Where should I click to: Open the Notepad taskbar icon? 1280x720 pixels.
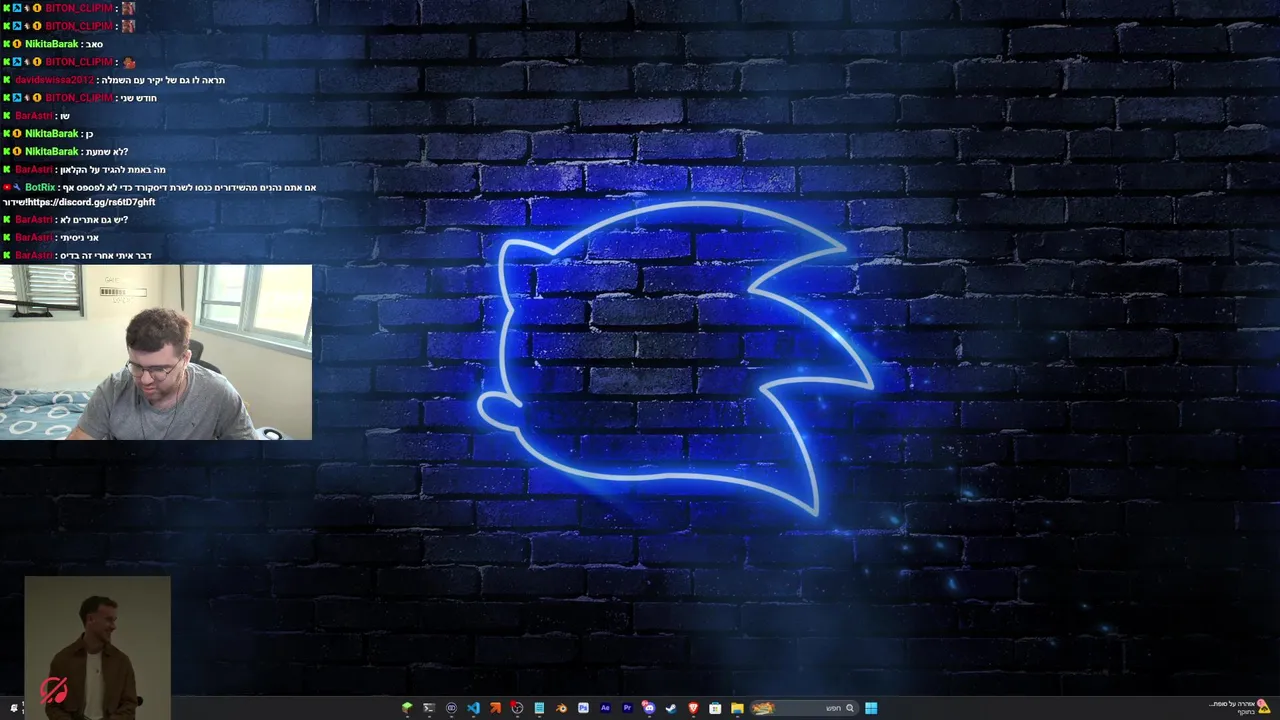(x=539, y=708)
